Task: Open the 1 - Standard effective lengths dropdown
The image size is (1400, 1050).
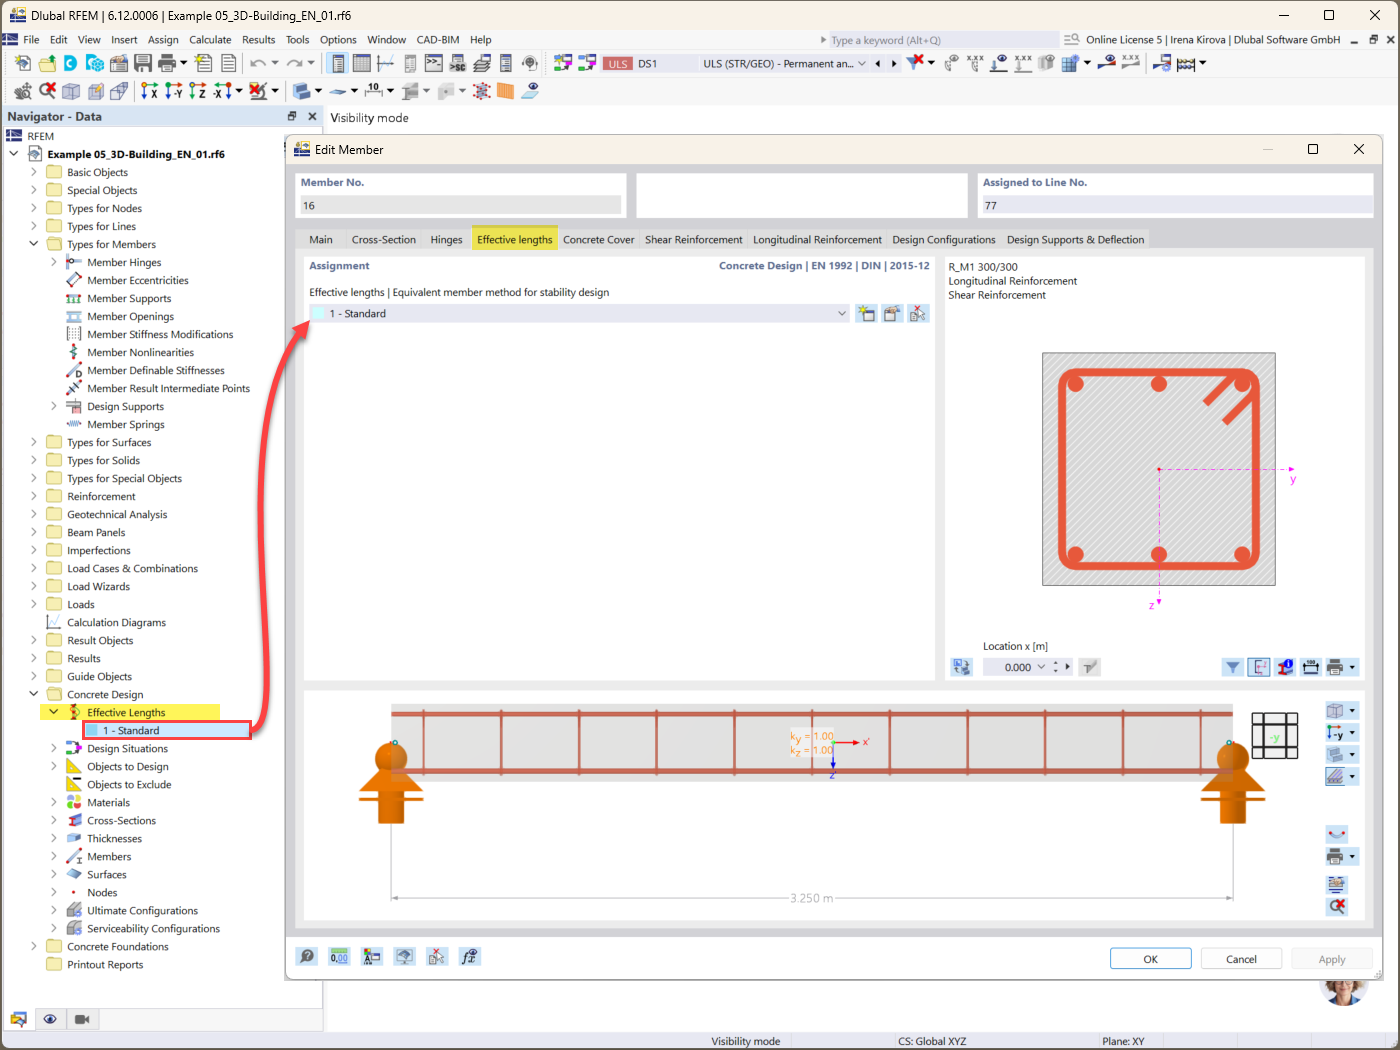Action: click(841, 313)
